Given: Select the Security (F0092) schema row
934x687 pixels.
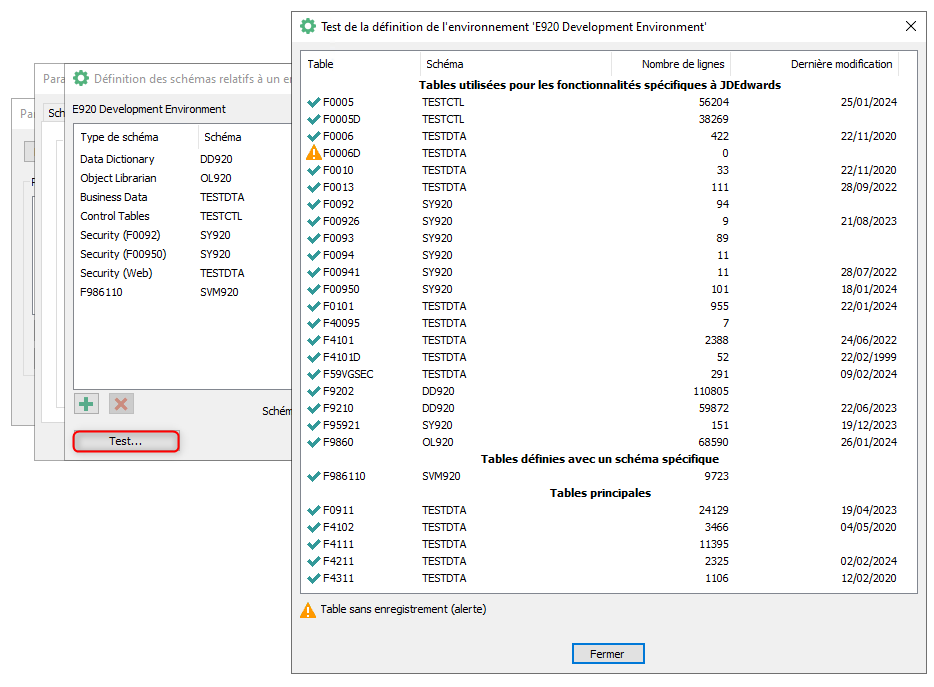Looking at the screenshot, I should point(182,235).
